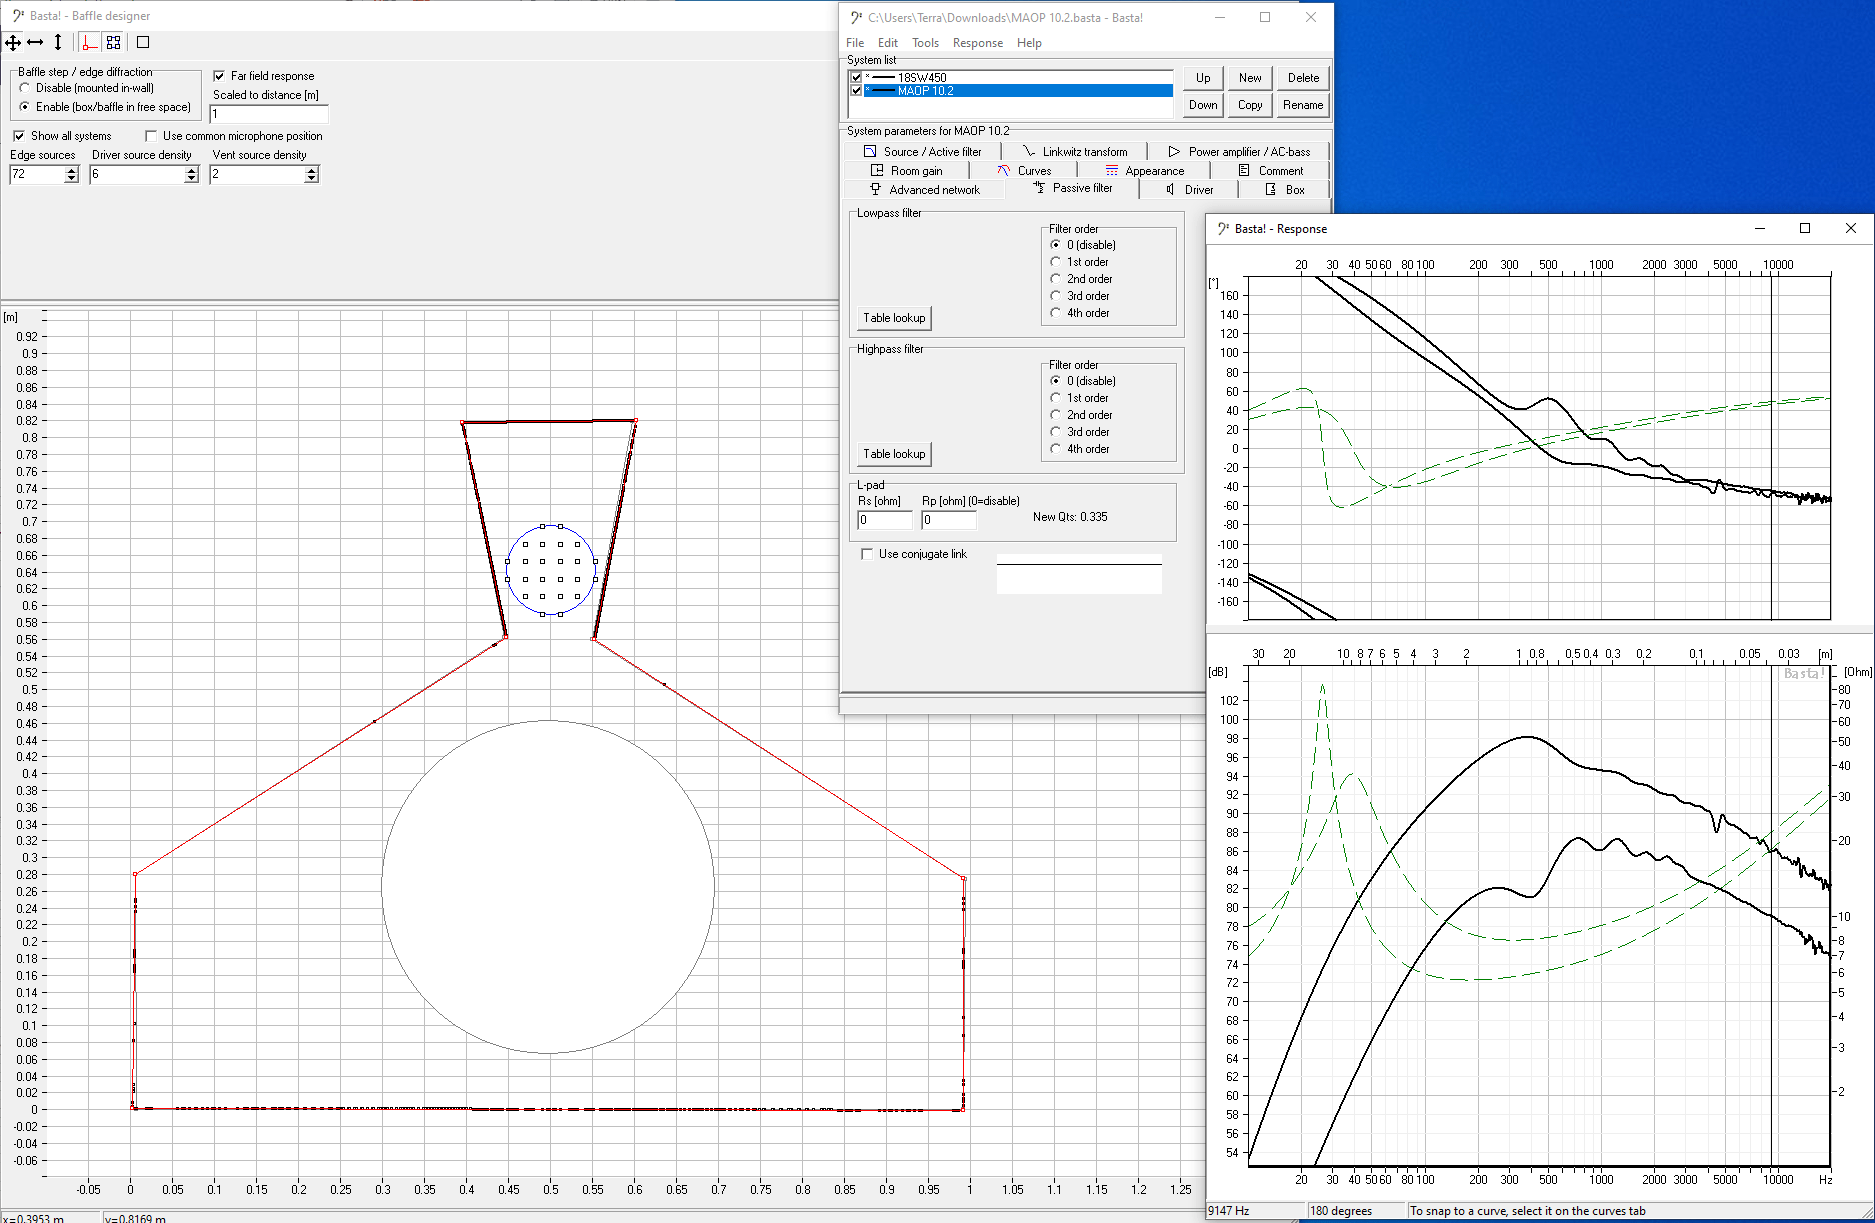The height and width of the screenshot is (1223, 1875).
Task: Select lowpass filter 4th order
Action: tap(1055, 313)
